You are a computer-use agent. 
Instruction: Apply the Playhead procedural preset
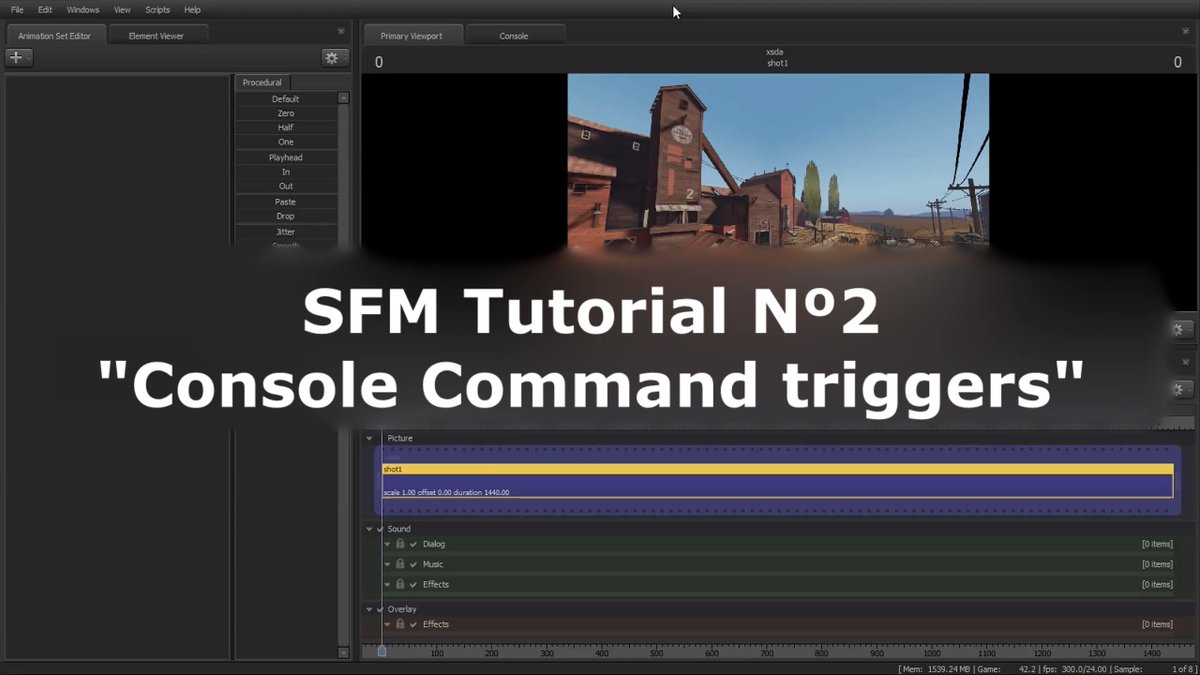(287, 156)
